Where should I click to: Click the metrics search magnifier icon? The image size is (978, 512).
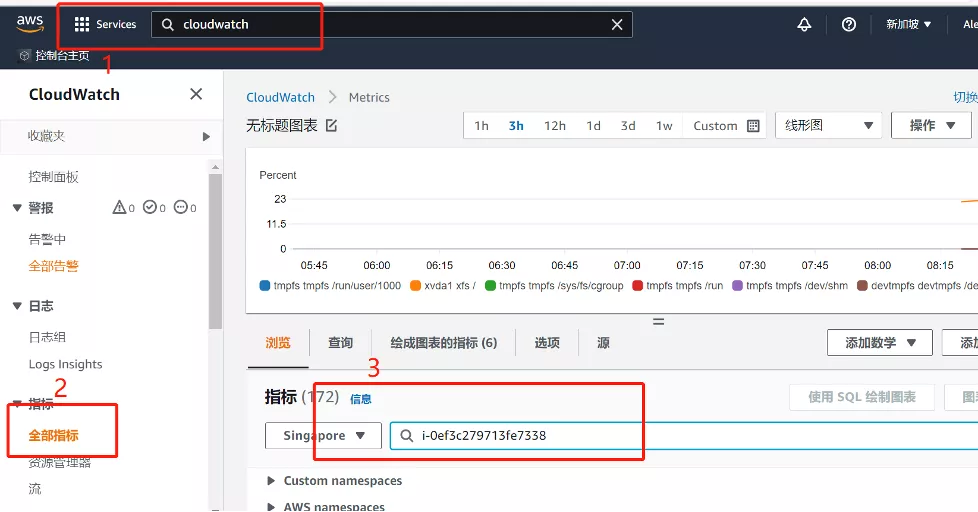[407, 435]
